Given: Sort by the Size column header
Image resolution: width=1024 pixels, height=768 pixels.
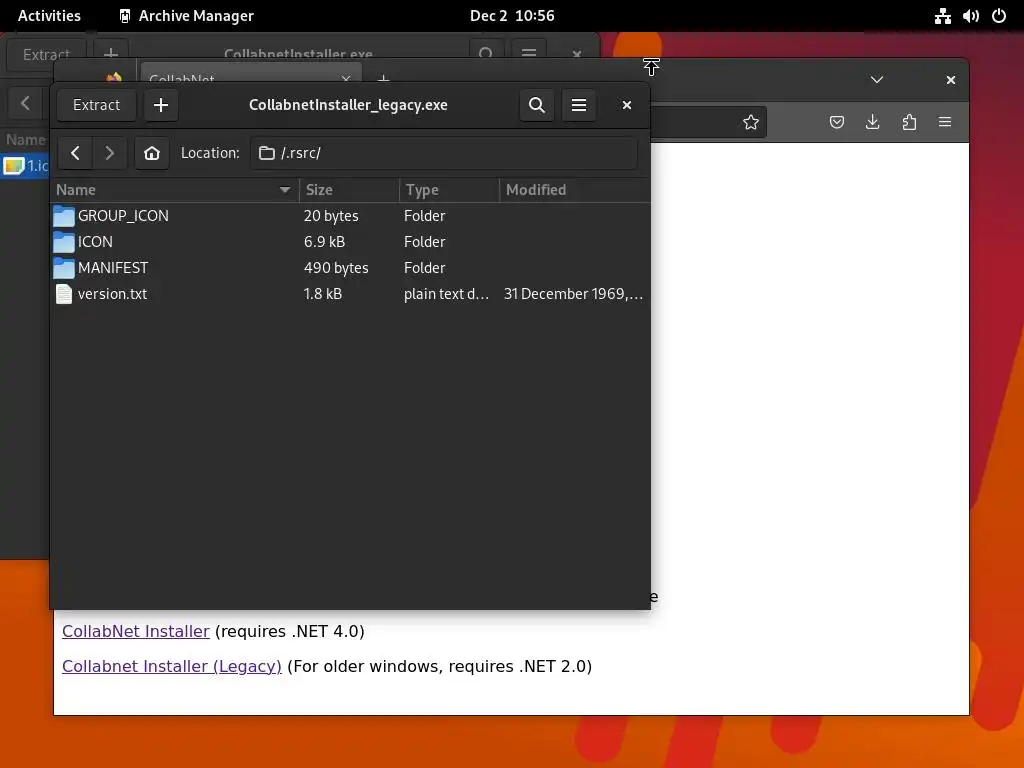Looking at the screenshot, I should tap(349, 190).
